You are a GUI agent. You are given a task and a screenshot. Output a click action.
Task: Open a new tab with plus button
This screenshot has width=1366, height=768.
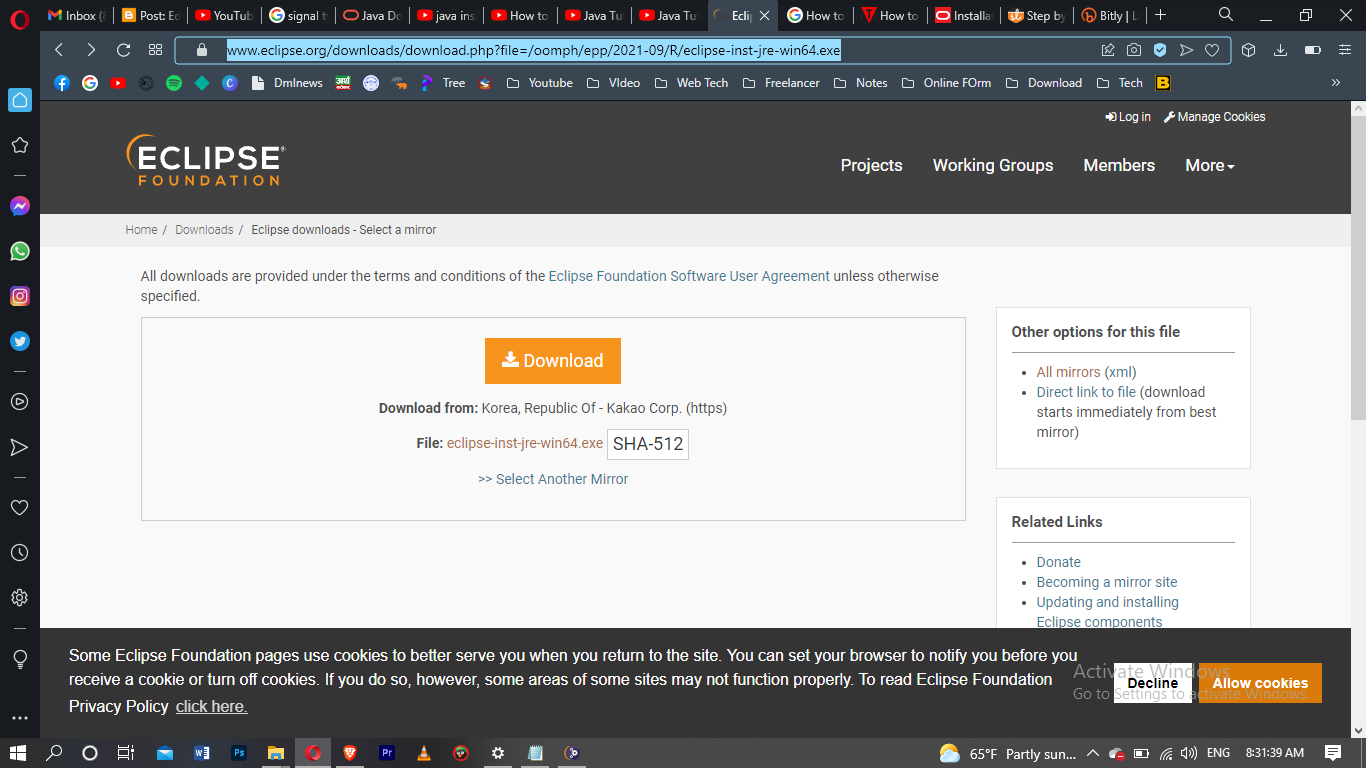(1161, 15)
